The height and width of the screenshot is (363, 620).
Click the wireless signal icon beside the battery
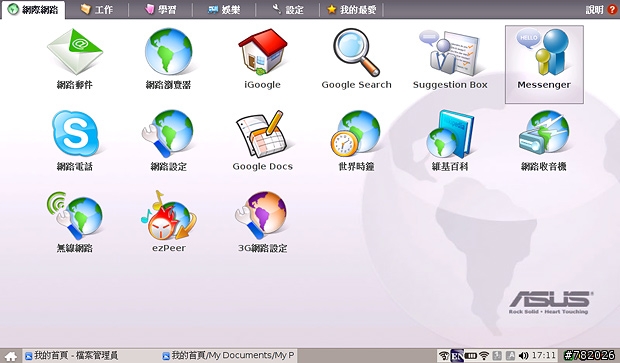(484, 355)
